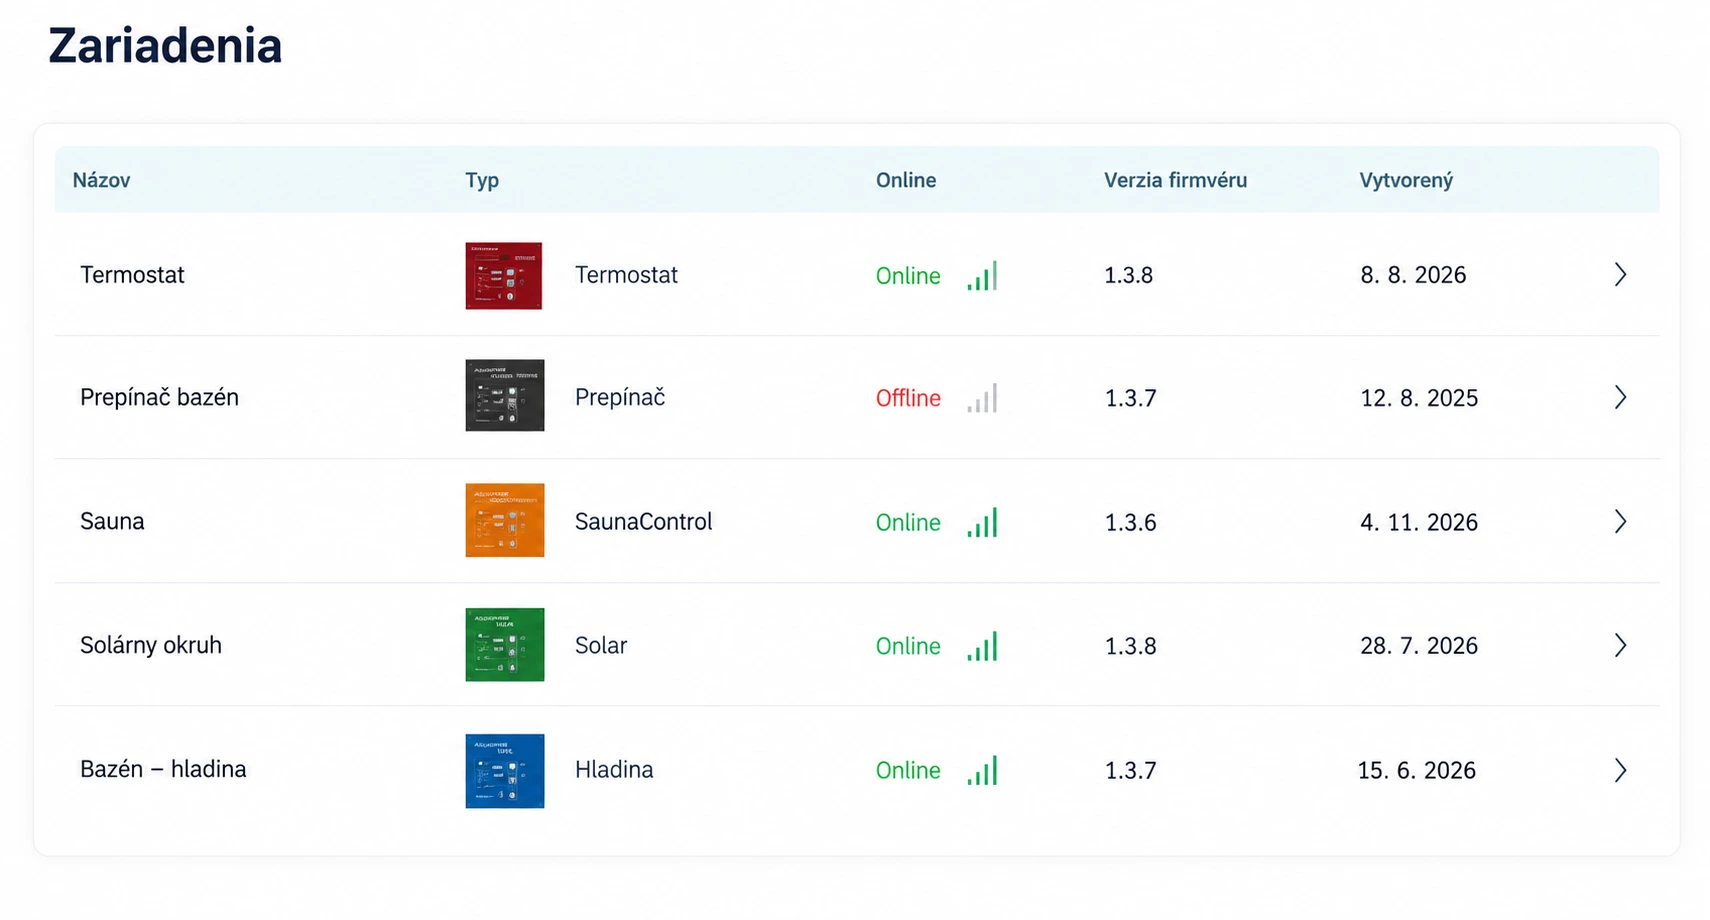1710x920 pixels.
Task: Click the Solar type label
Action: (x=601, y=645)
